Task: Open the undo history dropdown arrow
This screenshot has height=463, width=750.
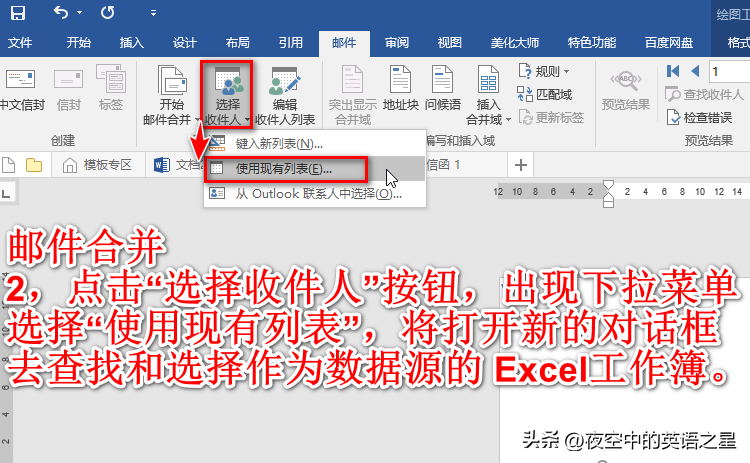Action: click(x=79, y=12)
